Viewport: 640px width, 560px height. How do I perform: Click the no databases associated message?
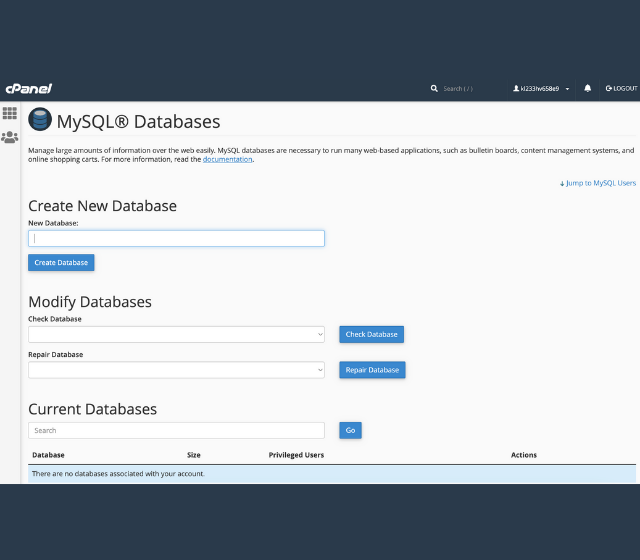tap(332, 474)
